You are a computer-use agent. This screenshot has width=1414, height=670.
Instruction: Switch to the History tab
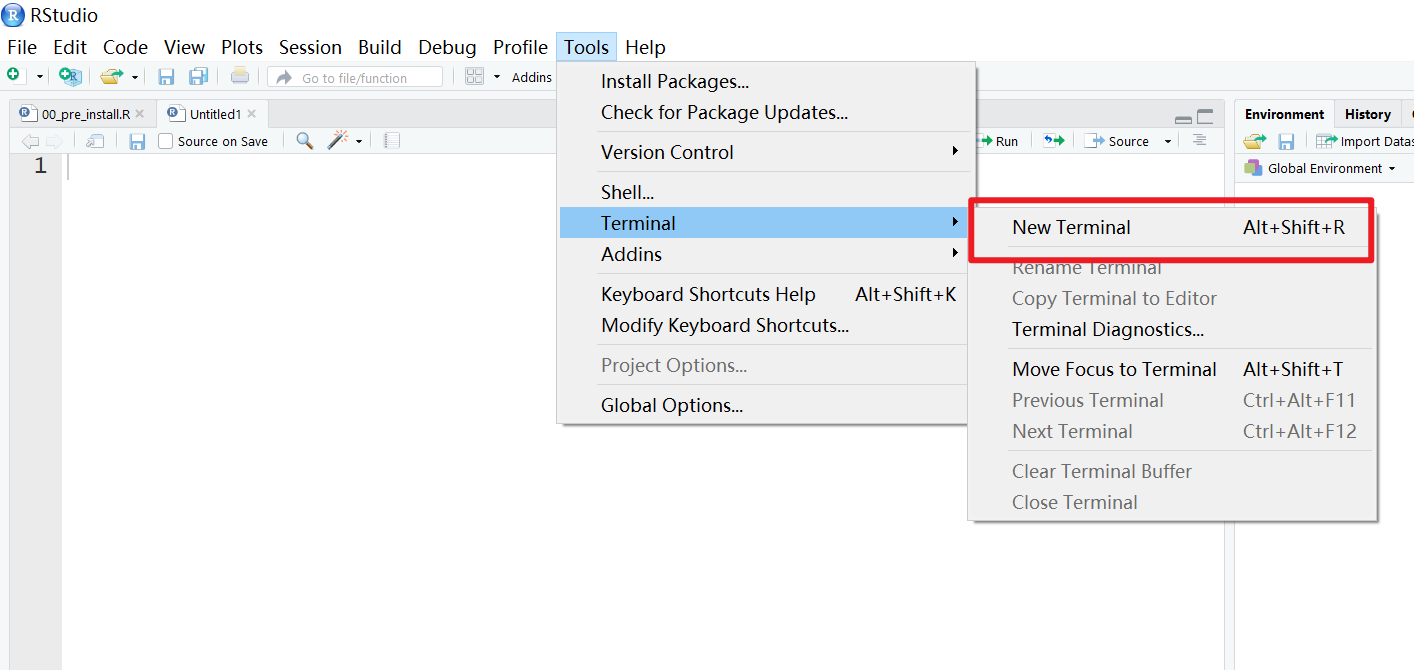(x=1367, y=114)
